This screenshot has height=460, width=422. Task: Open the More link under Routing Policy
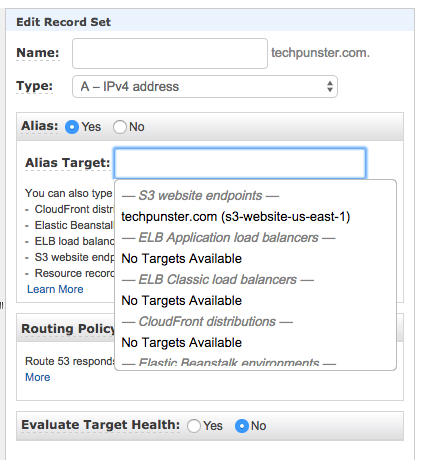coord(38,377)
